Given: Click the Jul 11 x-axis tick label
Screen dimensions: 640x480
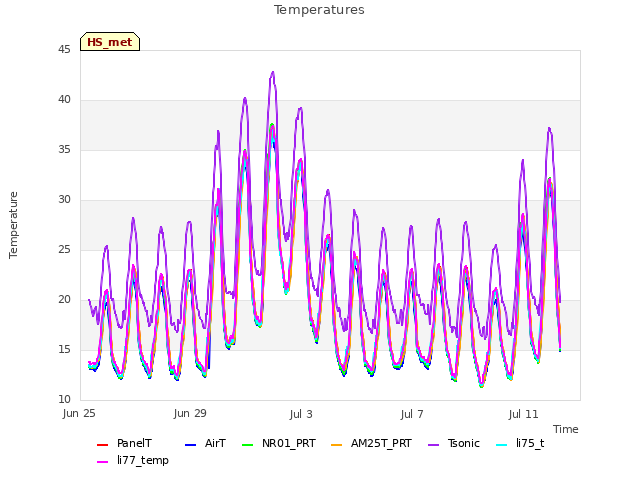Looking at the screenshot, I should (x=523, y=414).
